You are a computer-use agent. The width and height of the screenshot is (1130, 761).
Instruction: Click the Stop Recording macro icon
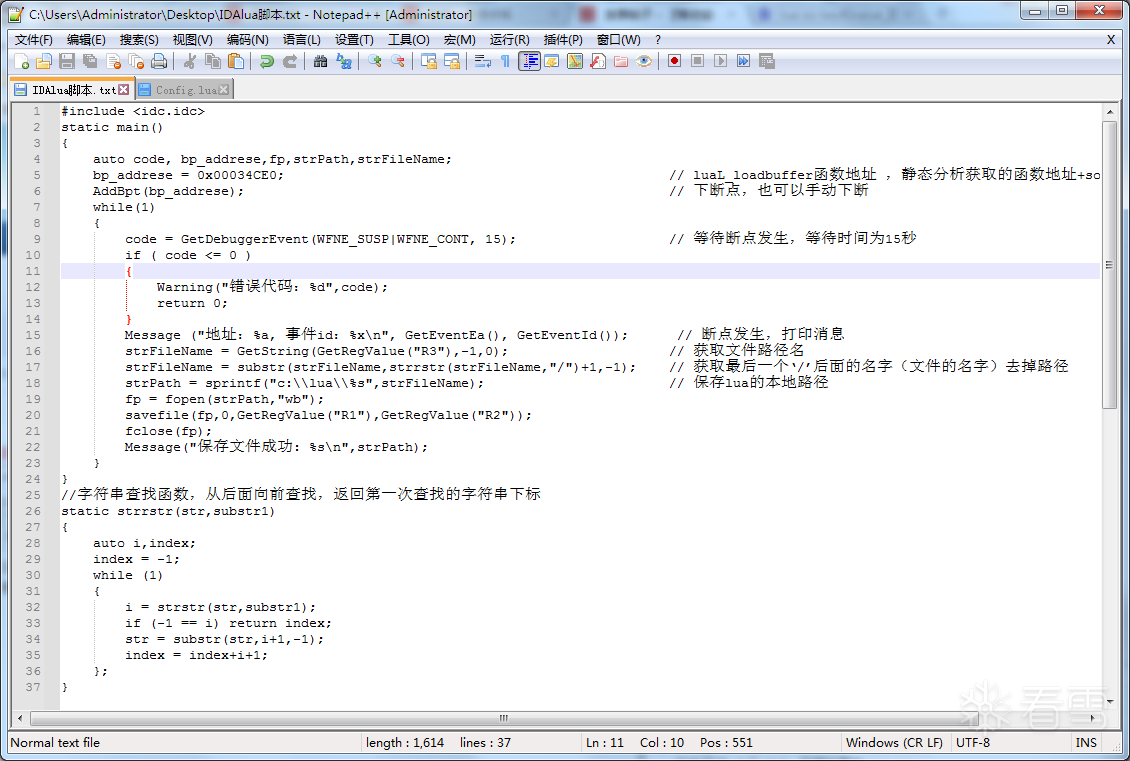click(698, 61)
